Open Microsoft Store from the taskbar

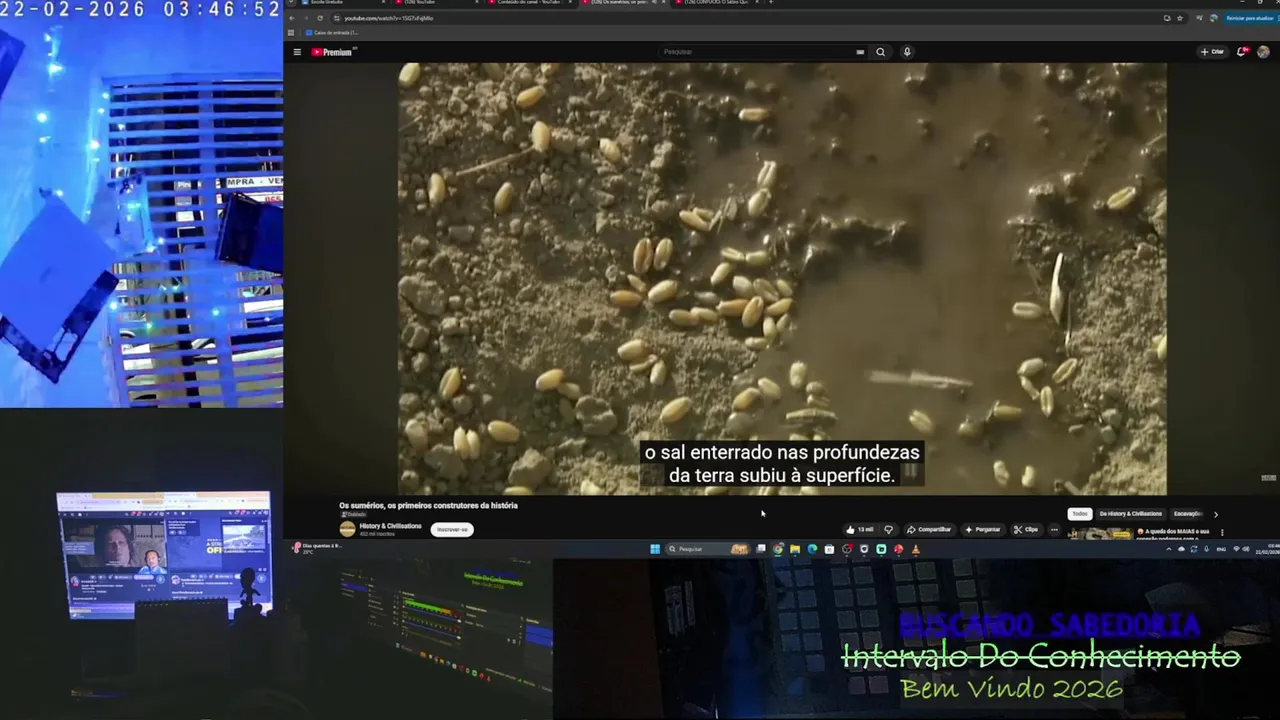[829, 549]
